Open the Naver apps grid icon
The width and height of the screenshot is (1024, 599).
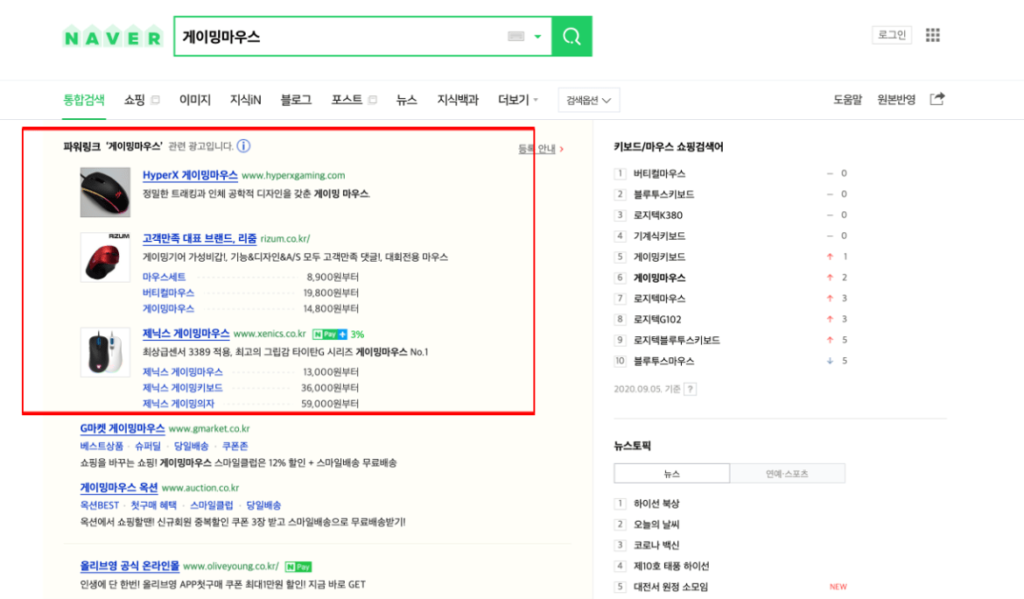coord(933,35)
